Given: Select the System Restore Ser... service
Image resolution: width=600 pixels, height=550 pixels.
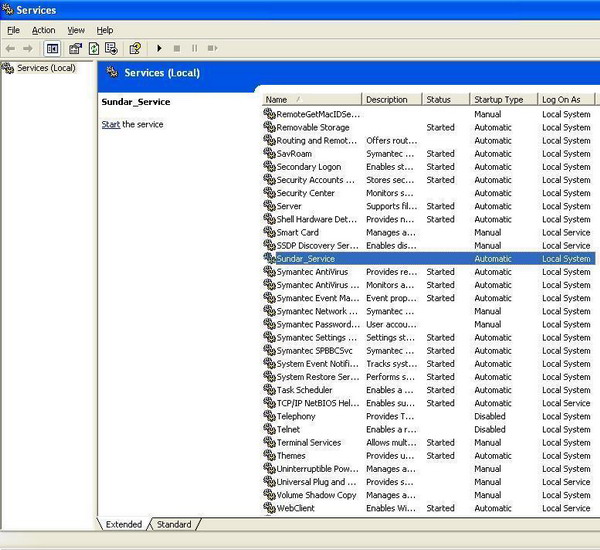Looking at the screenshot, I should pos(429,377).
